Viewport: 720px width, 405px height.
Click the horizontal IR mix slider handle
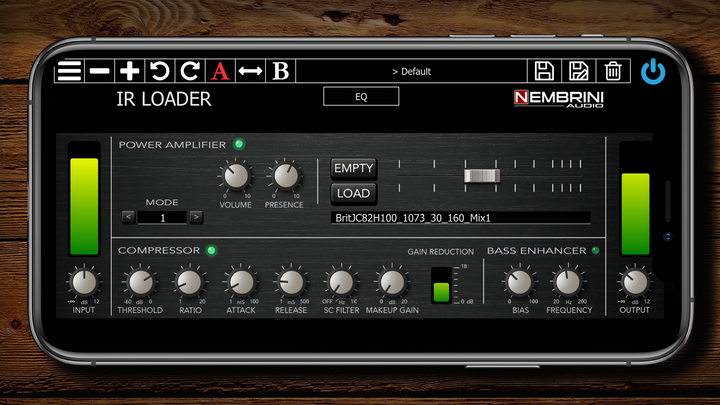click(x=481, y=176)
